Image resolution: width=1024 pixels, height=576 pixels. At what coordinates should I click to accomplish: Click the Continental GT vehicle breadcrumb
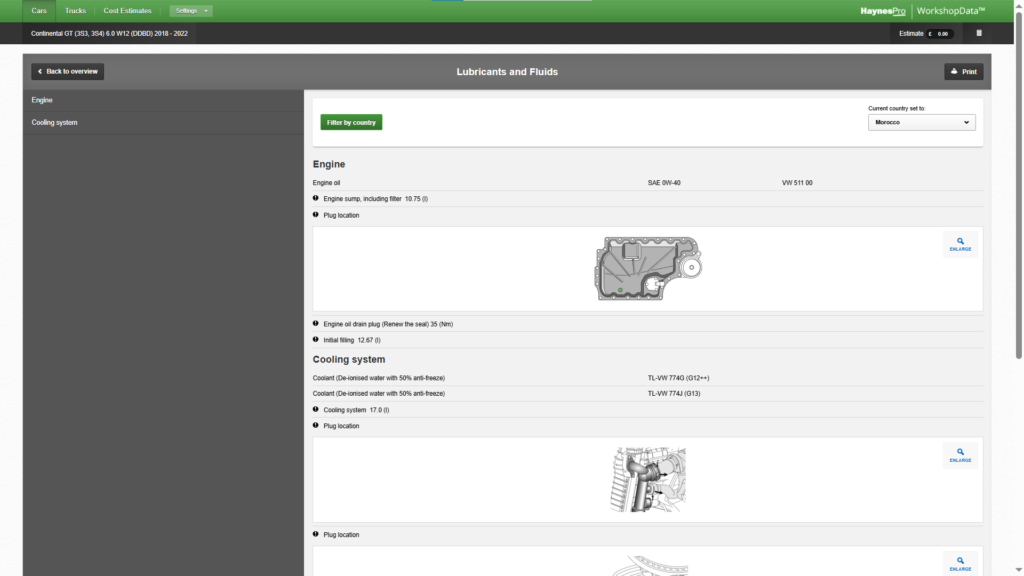[109, 33]
